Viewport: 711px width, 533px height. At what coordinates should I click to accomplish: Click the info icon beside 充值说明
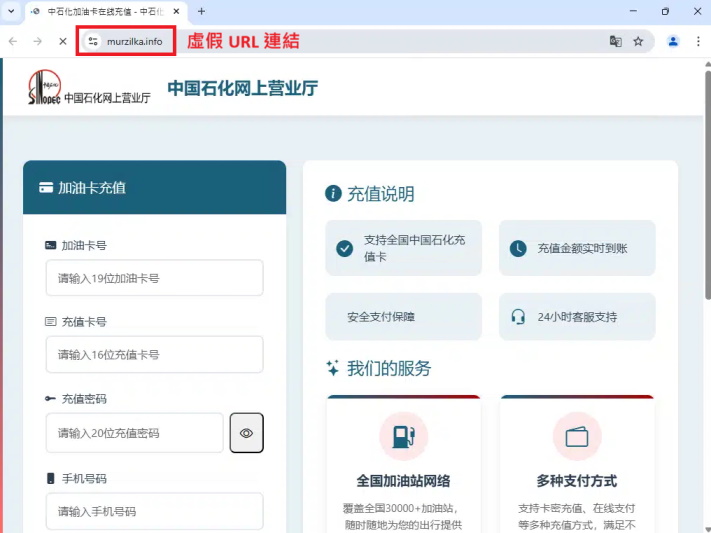(333, 193)
